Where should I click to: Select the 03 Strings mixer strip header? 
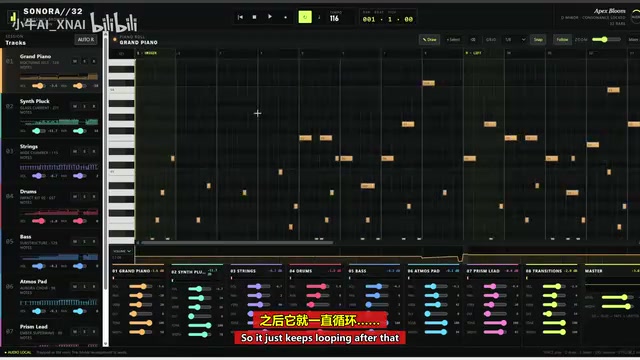click(256, 271)
